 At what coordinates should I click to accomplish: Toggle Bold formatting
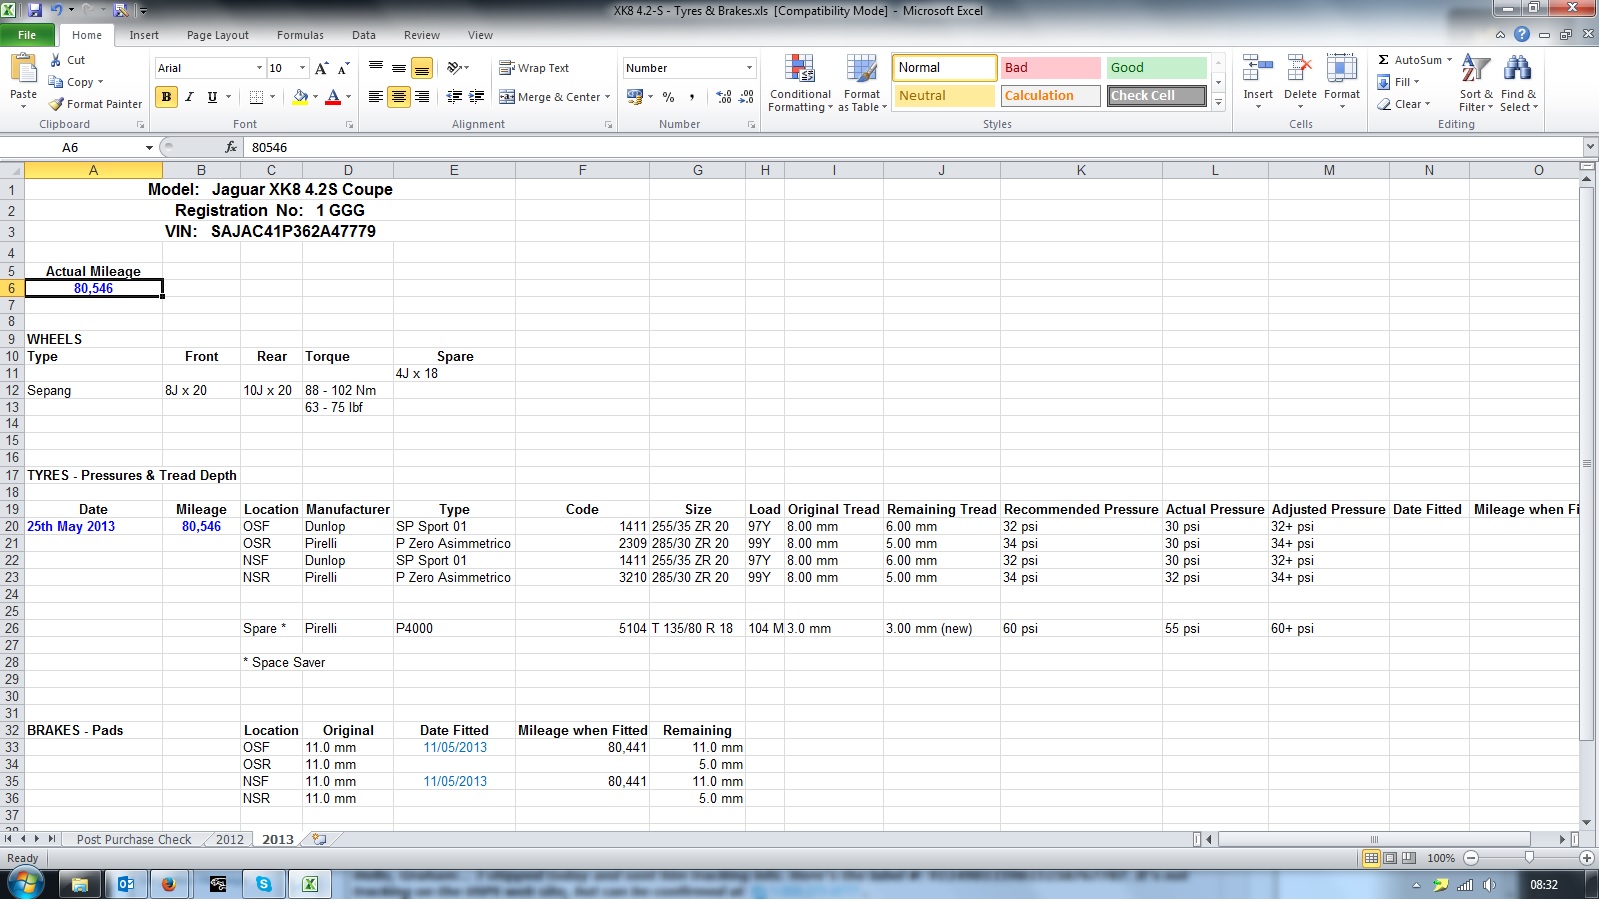tap(166, 97)
